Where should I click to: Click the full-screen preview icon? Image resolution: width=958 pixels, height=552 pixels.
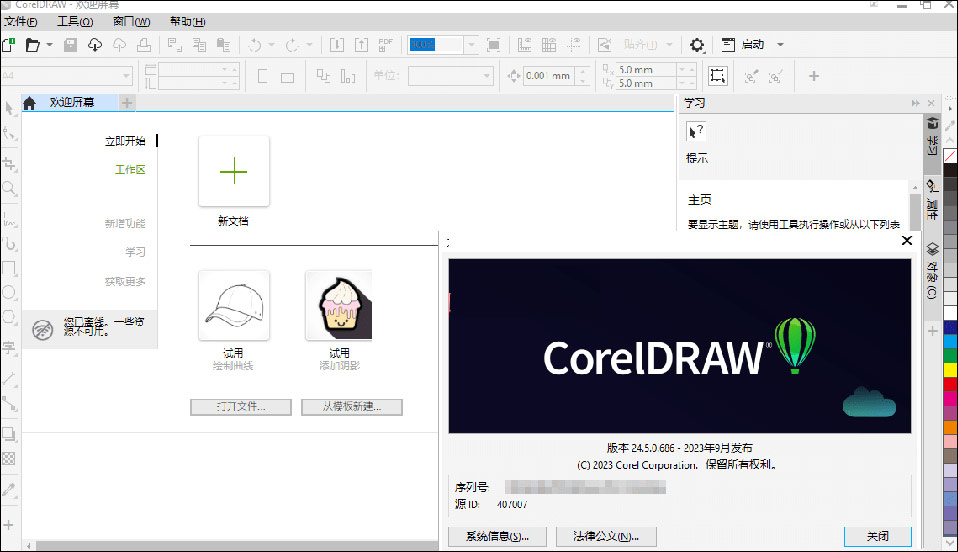coord(493,45)
